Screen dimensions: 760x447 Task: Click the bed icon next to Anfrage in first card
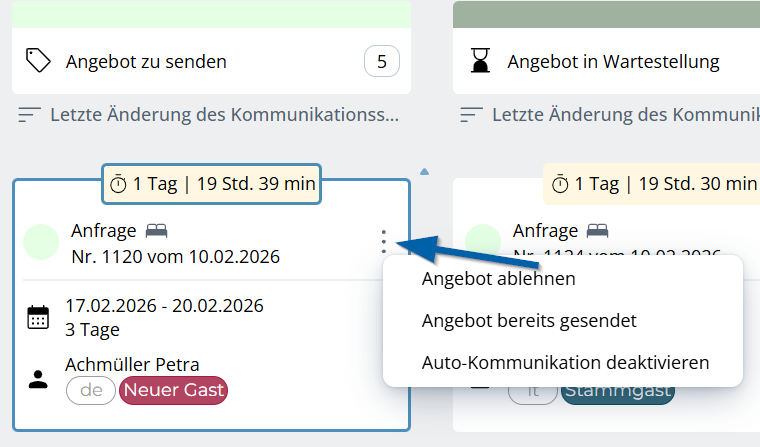[x=156, y=231]
